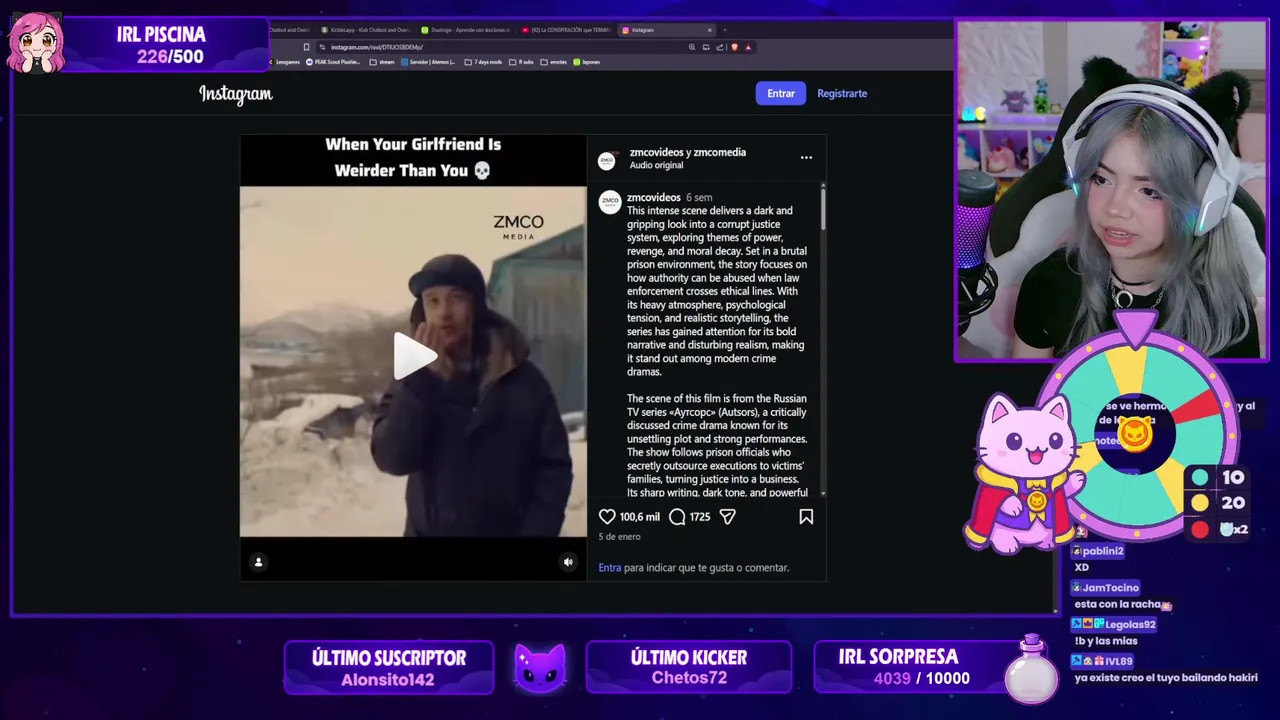
Task: Like the reel with the heart icon
Action: tap(607, 517)
